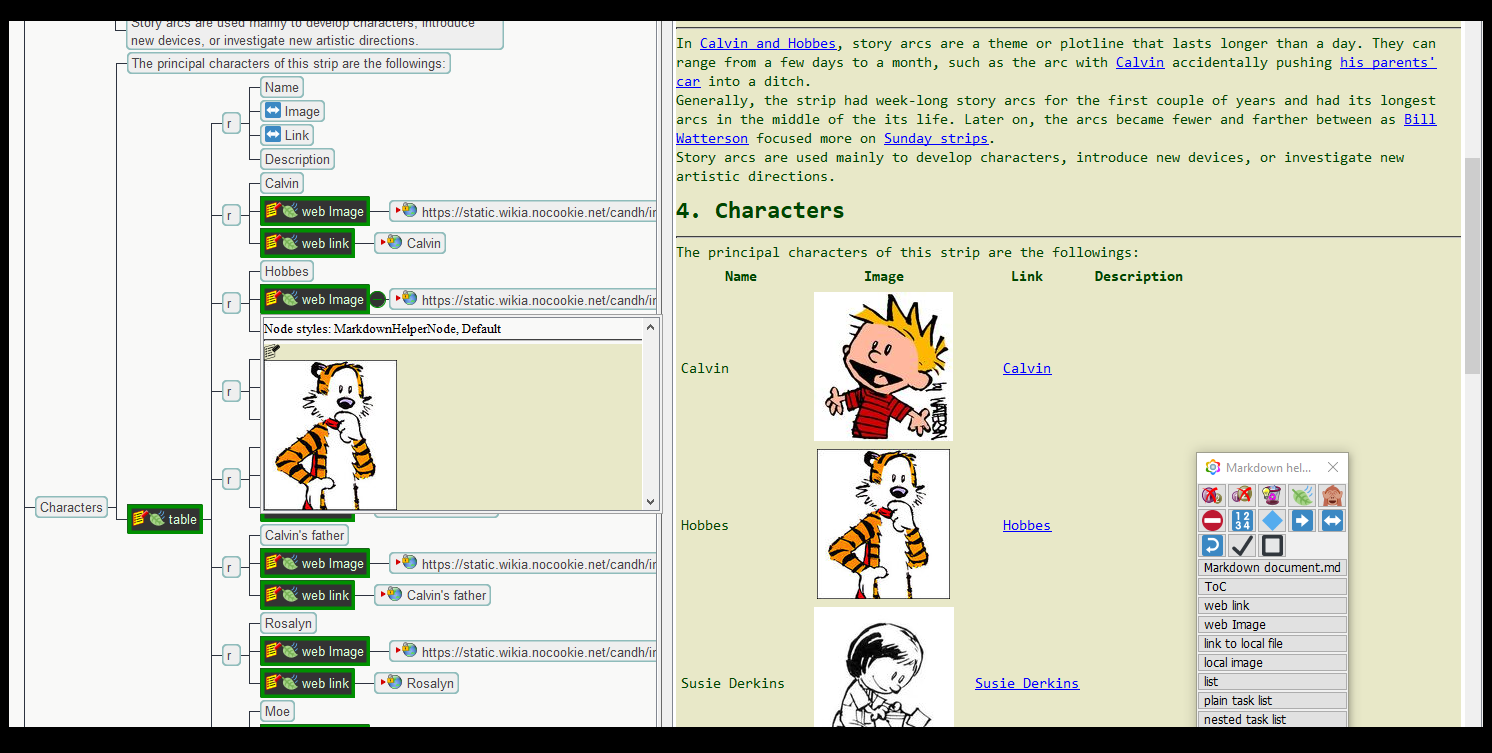Click the Hobbes image in the node tooltip
This screenshot has height=753, width=1492.
pyautogui.click(x=330, y=435)
